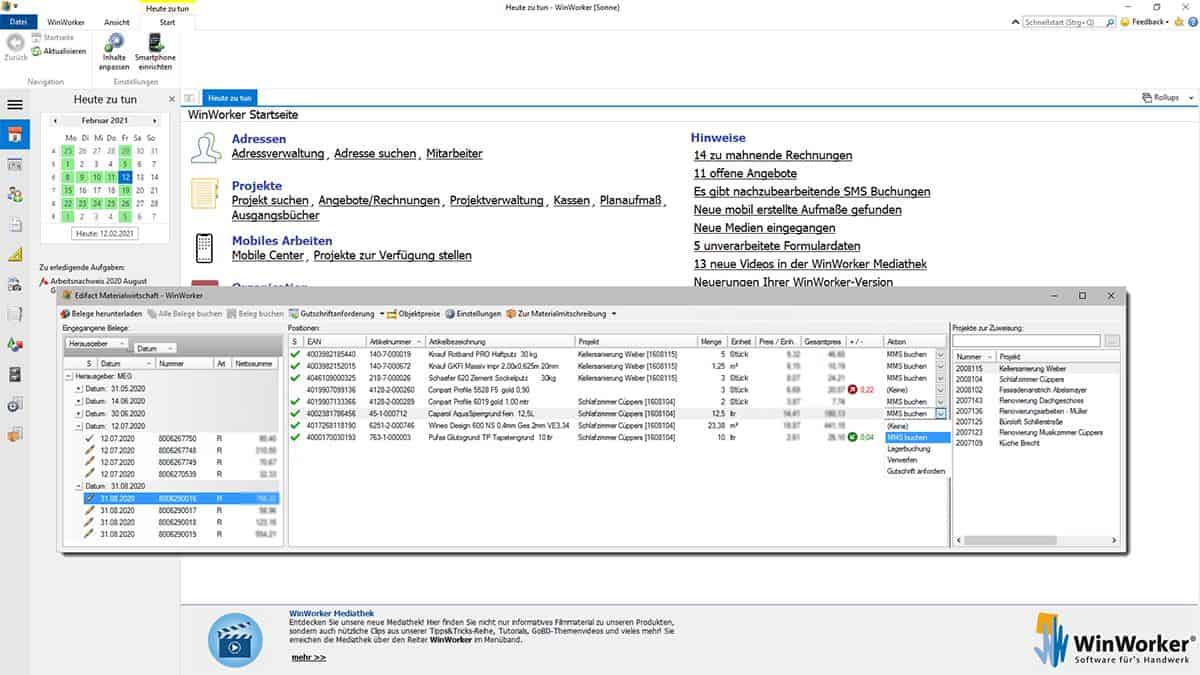Image resolution: width=1200 pixels, height=675 pixels.
Task: Click the Projekte notebook icon on Startseite
Action: pyautogui.click(x=205, y=194)
